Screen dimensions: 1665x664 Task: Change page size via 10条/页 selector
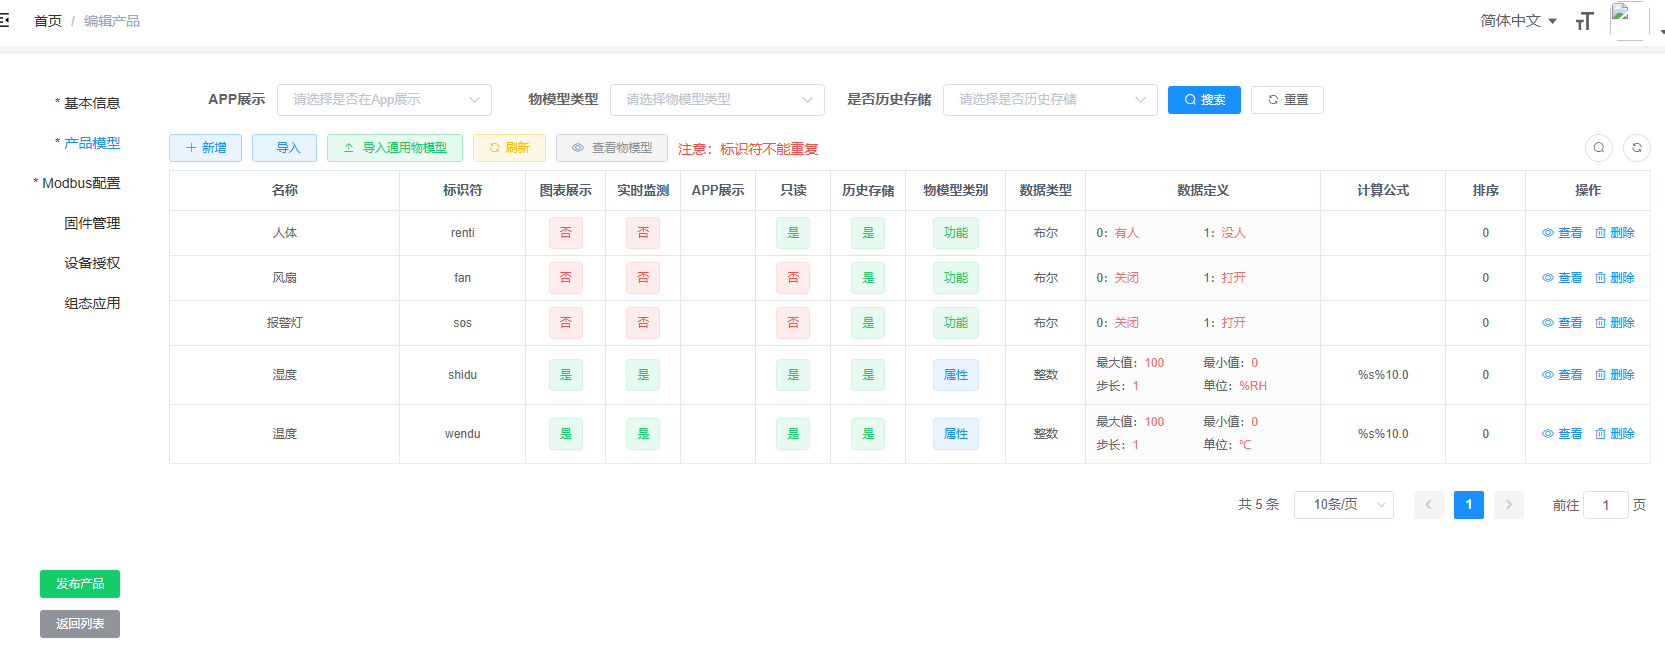[x=1343, y=505]
